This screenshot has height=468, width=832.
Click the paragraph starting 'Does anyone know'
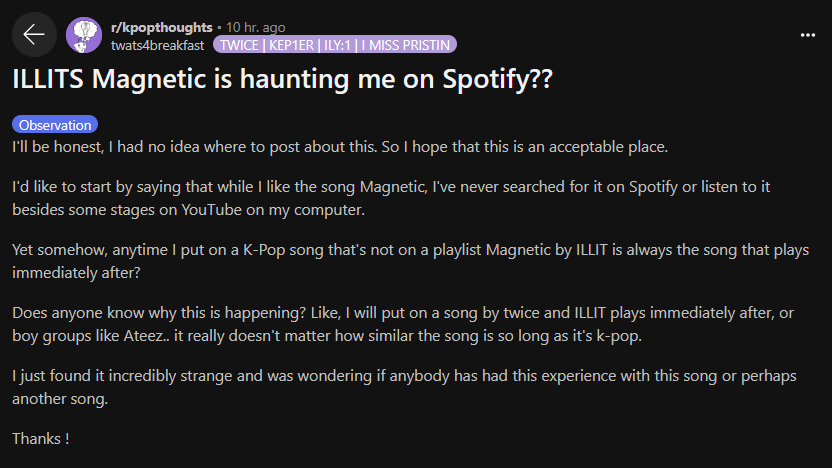pyautogui.click(x=400, y=324)
